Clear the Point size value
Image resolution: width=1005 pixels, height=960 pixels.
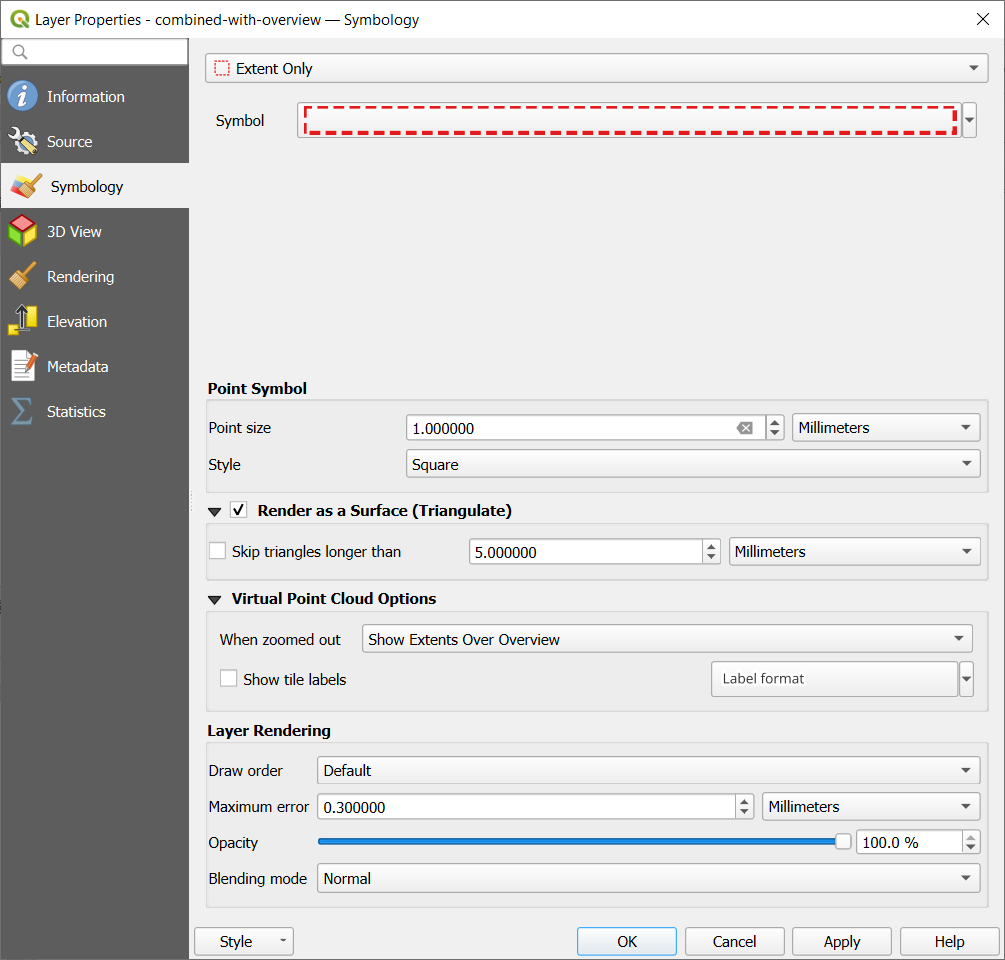click(x=744, y=428)
